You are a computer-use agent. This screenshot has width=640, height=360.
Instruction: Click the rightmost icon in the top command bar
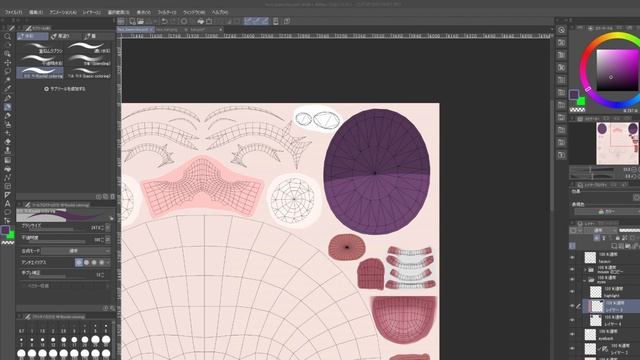[x=287, y=21]
